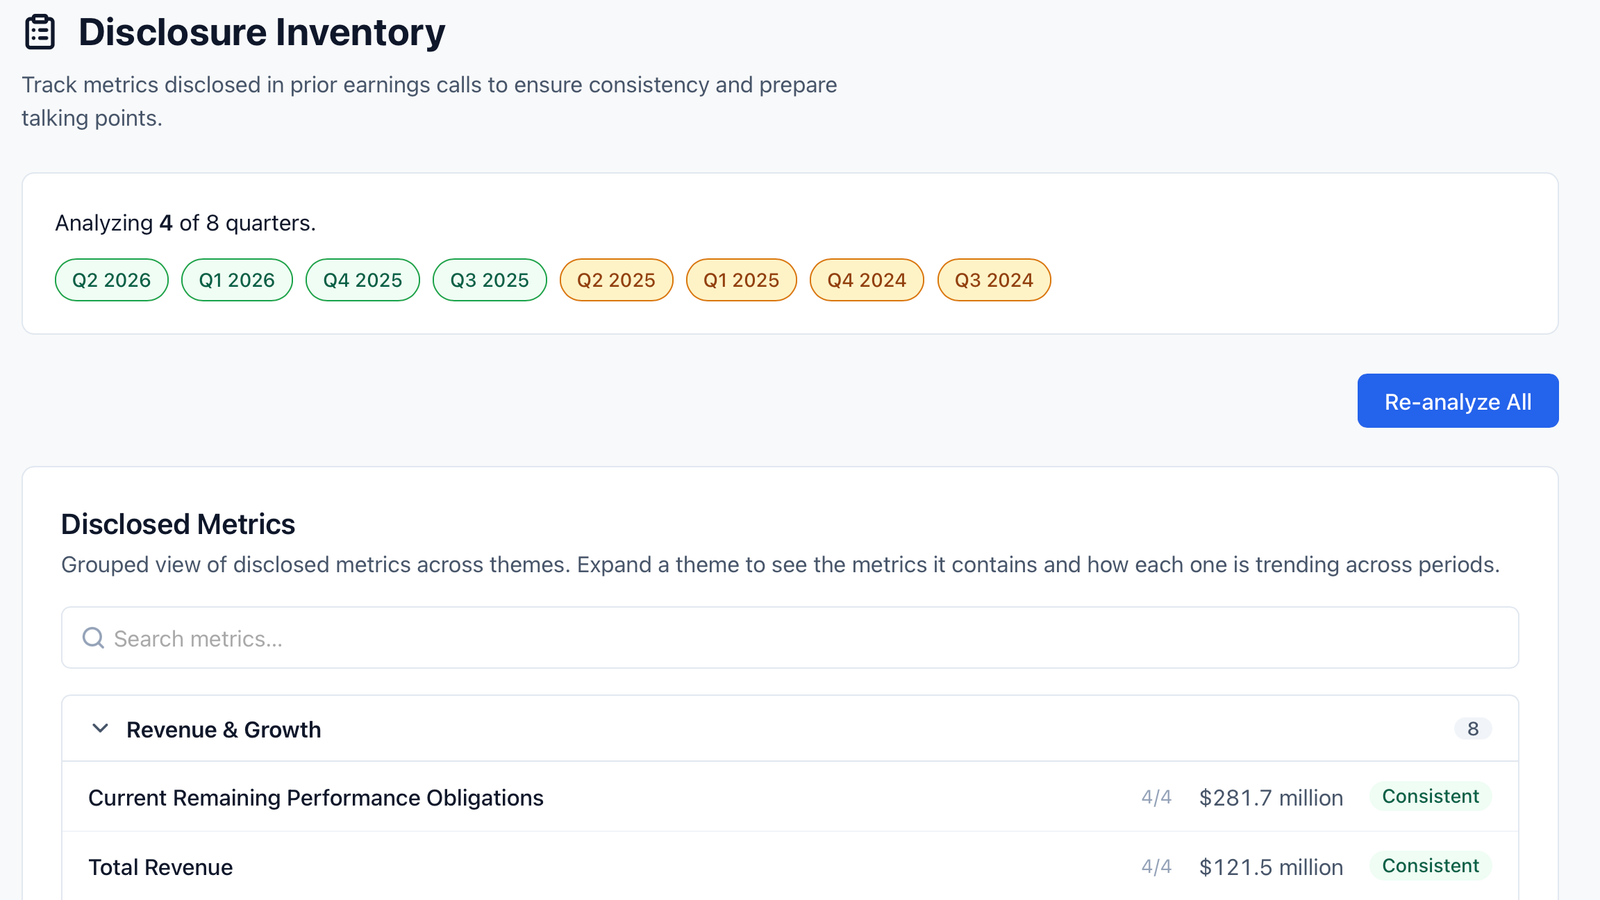Image resolution: width=1600 pixels, height=900 pixels.
Task: Select the $121.5 million value
Action: [1271, 867]
